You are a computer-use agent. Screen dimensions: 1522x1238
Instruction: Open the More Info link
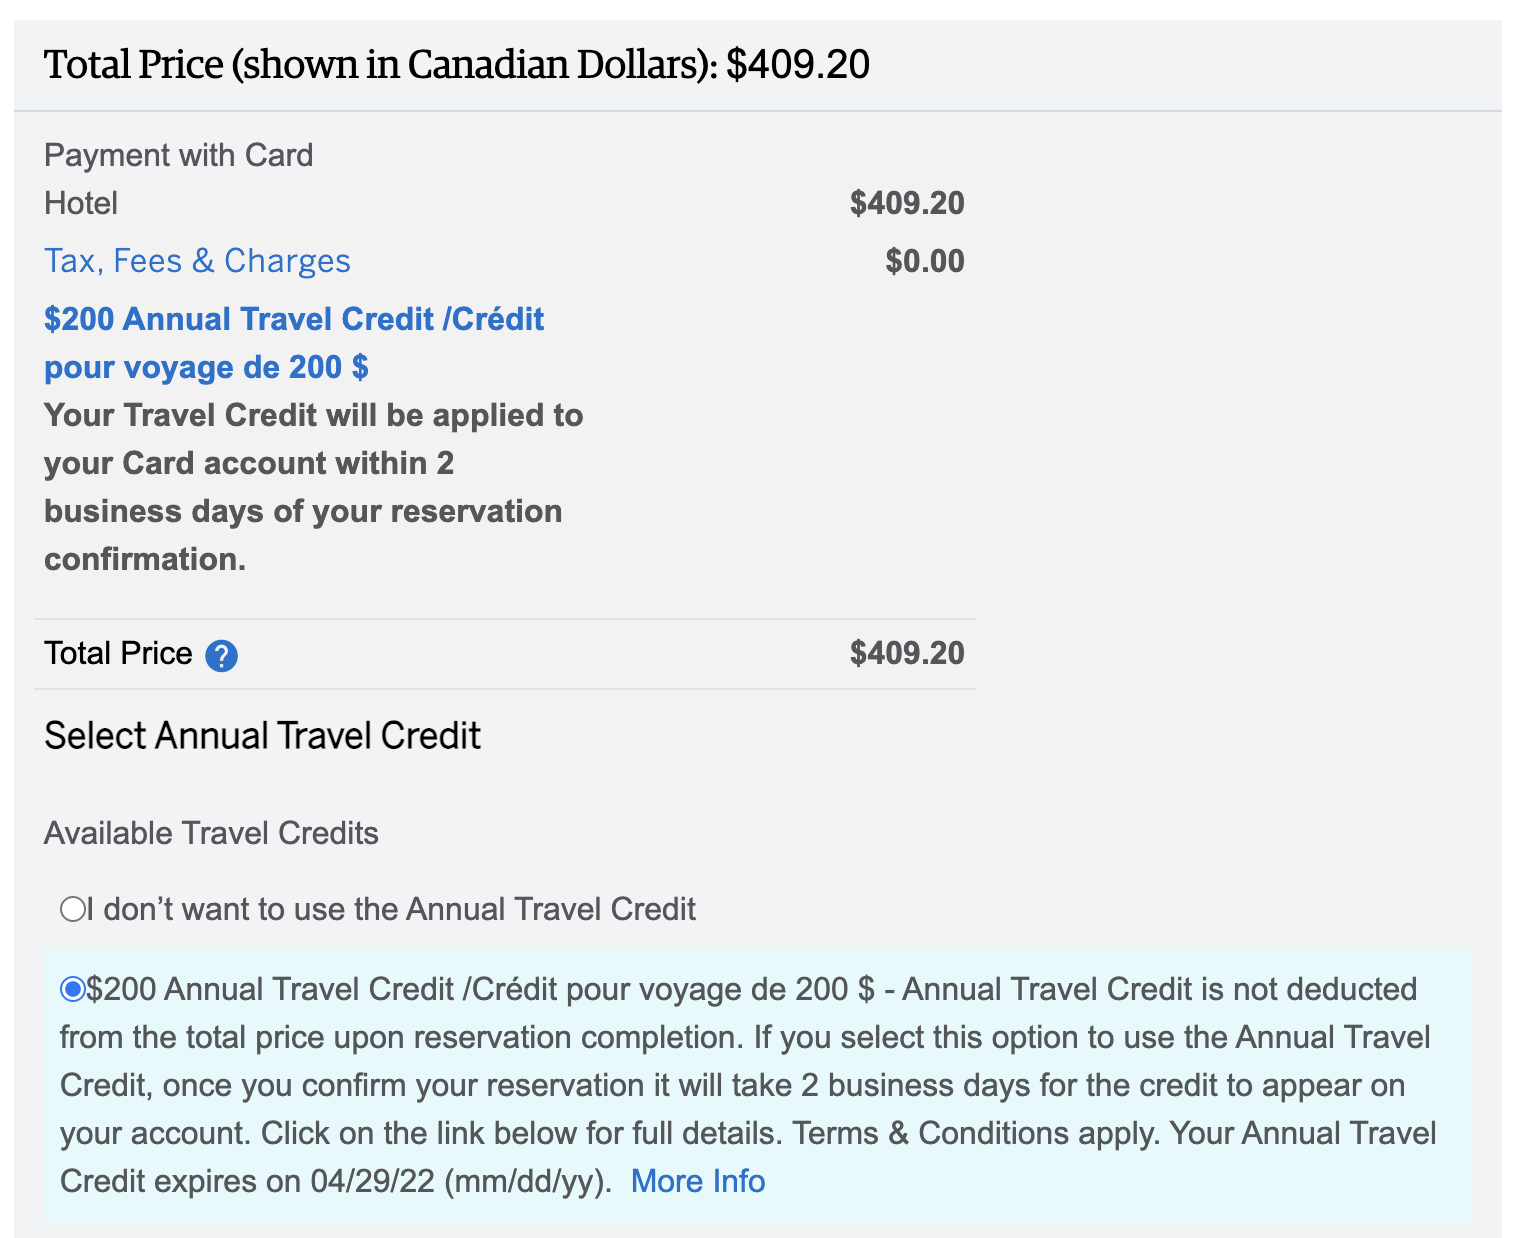click(x=697, y=1181)
